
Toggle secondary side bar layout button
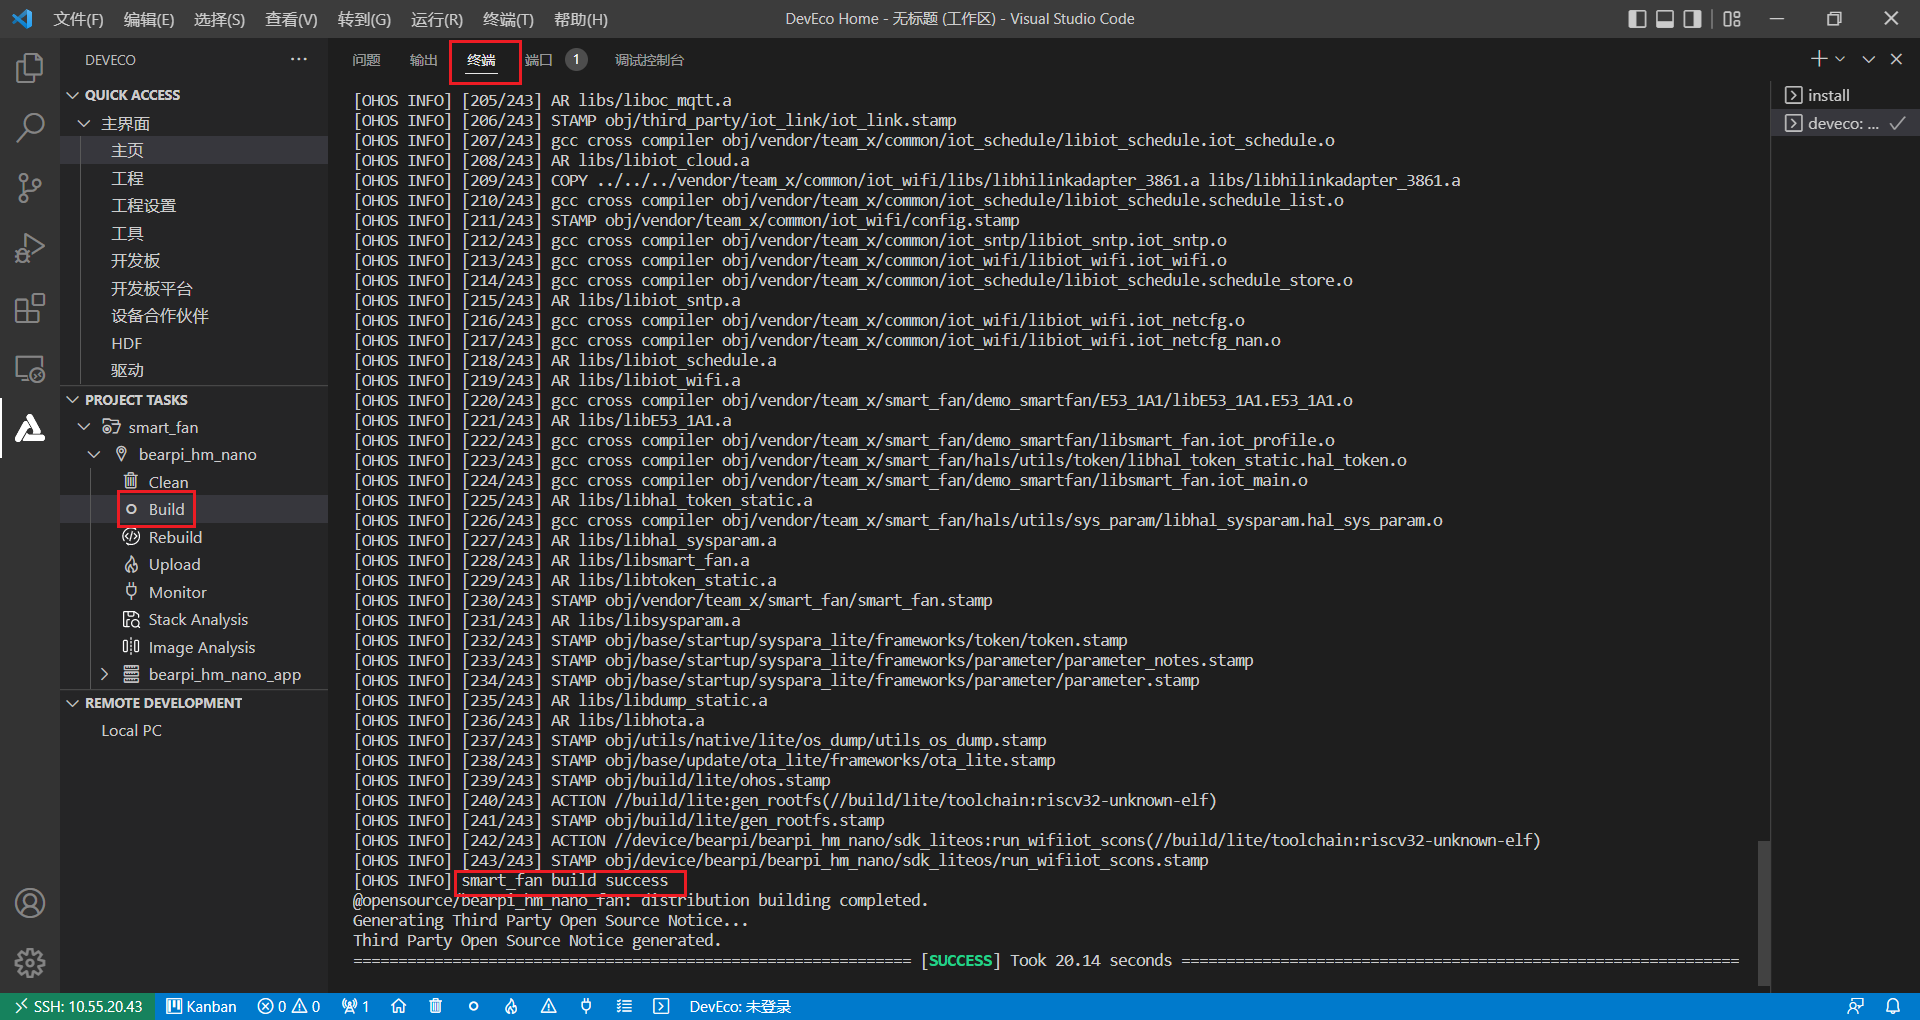[1692, 19]
